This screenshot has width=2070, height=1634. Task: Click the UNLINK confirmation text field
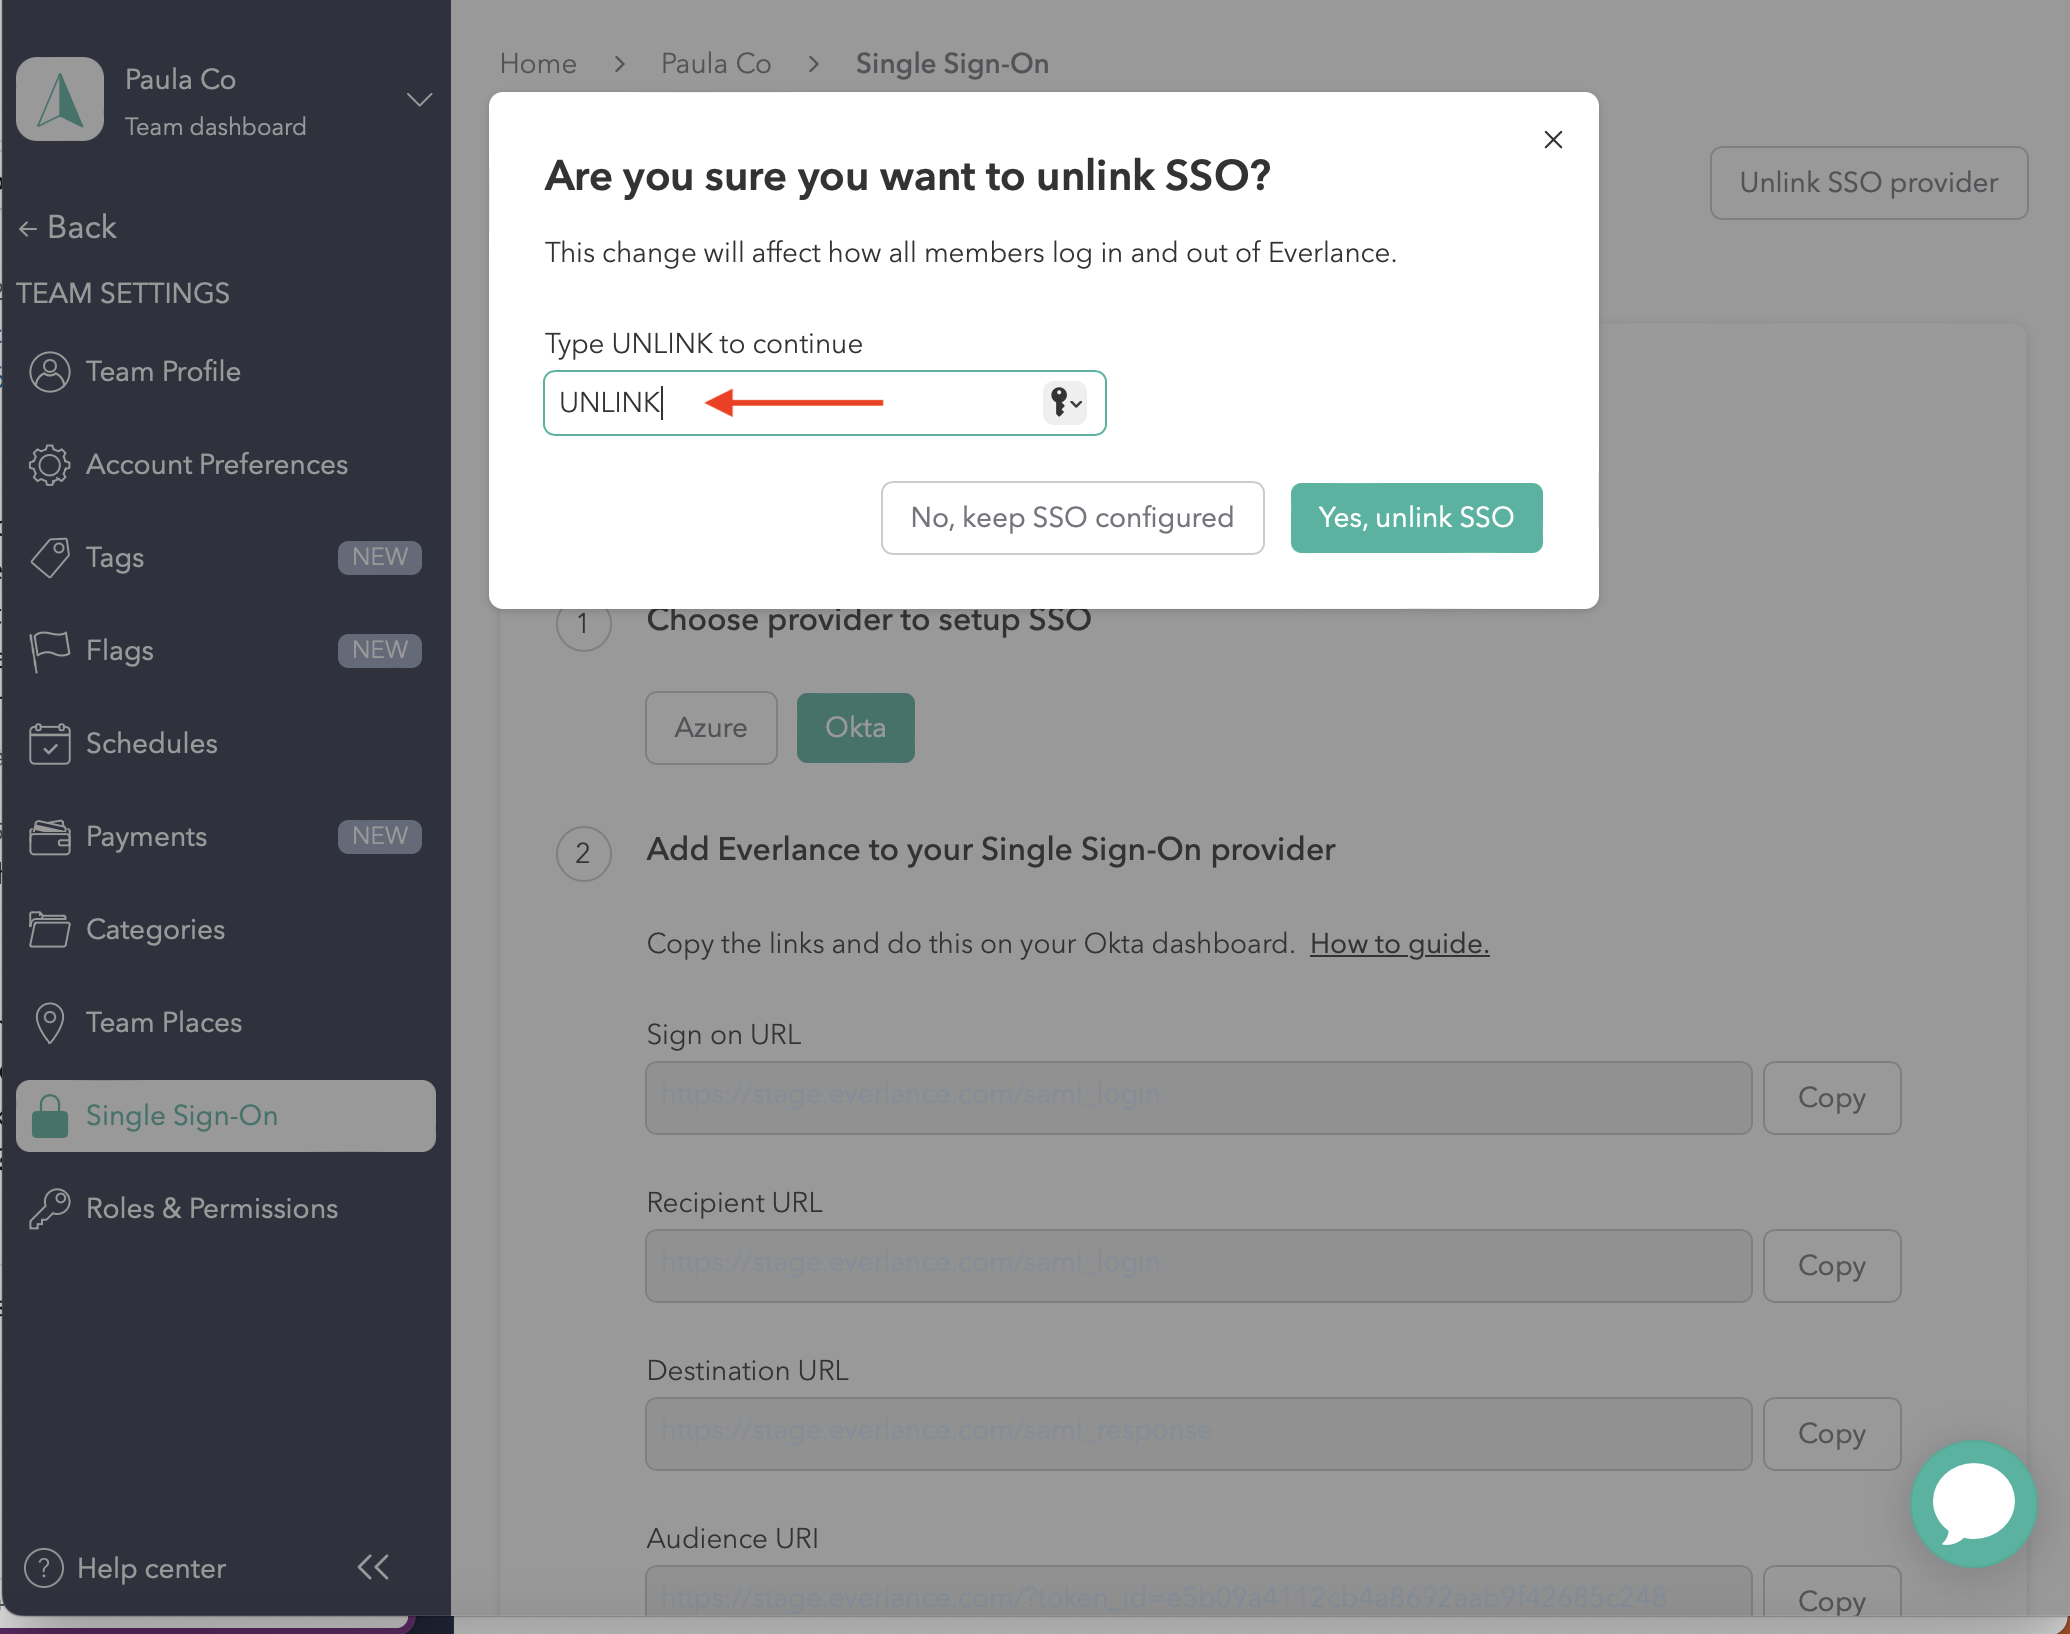pos(790,403)
